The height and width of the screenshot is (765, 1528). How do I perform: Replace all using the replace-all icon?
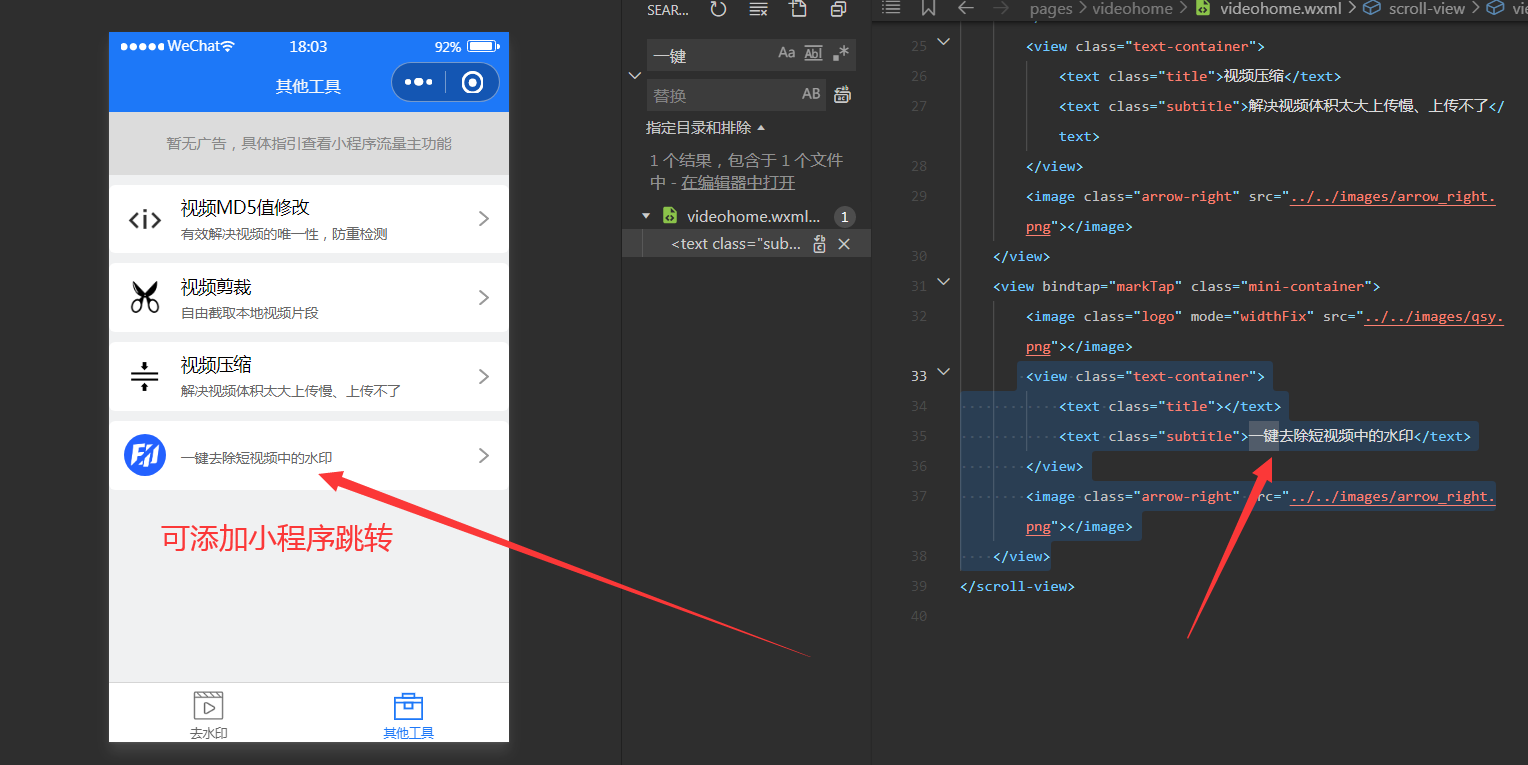842,95
